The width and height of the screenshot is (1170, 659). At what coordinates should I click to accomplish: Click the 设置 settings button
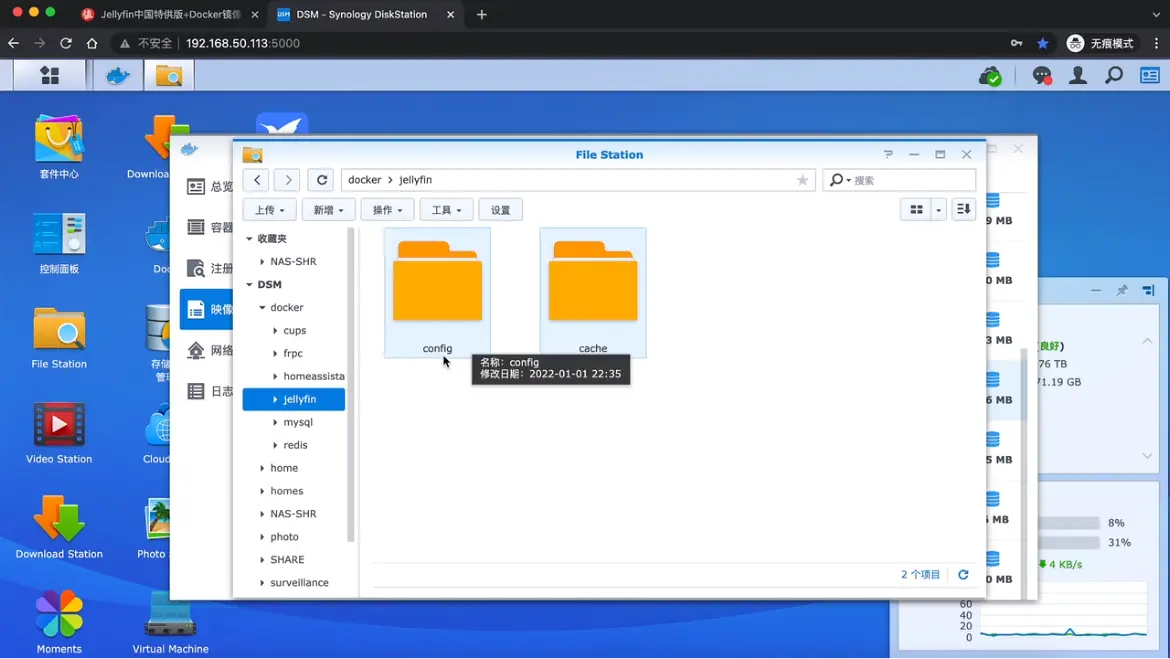[x=501, y=210]
